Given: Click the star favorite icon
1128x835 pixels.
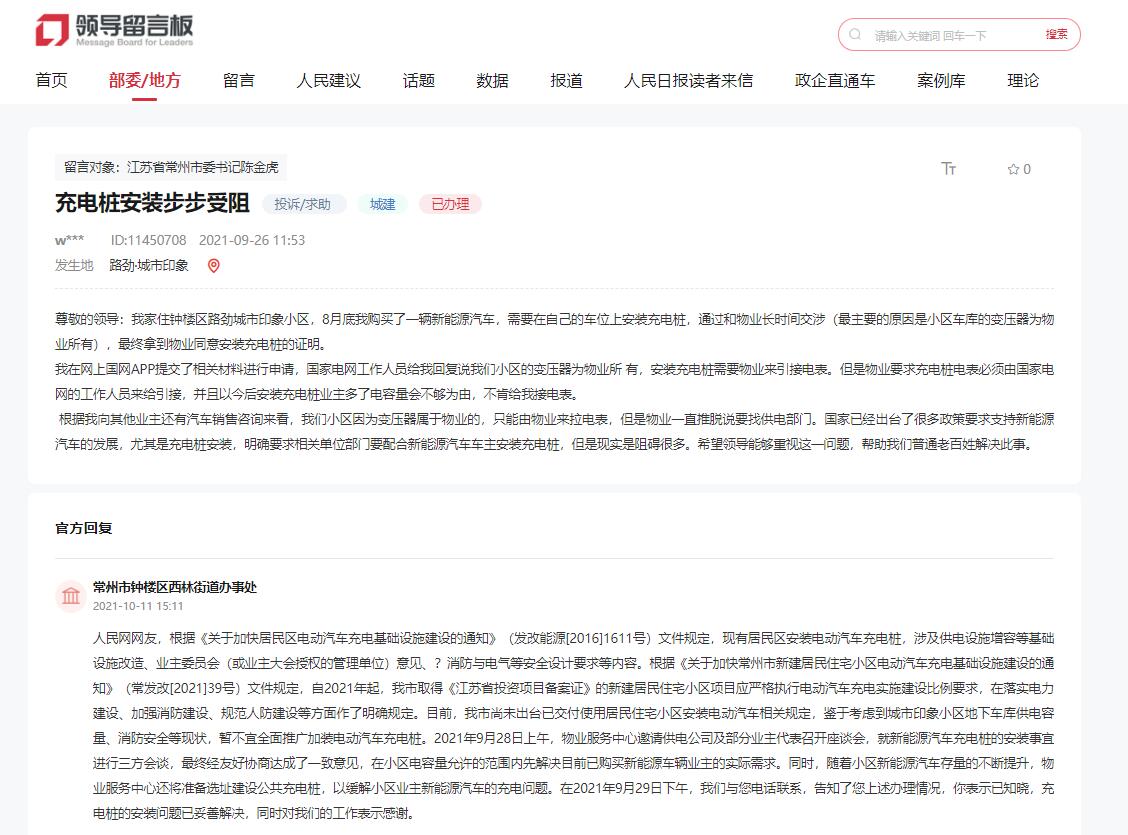Looking at the screenshot, I should 1012,170.
